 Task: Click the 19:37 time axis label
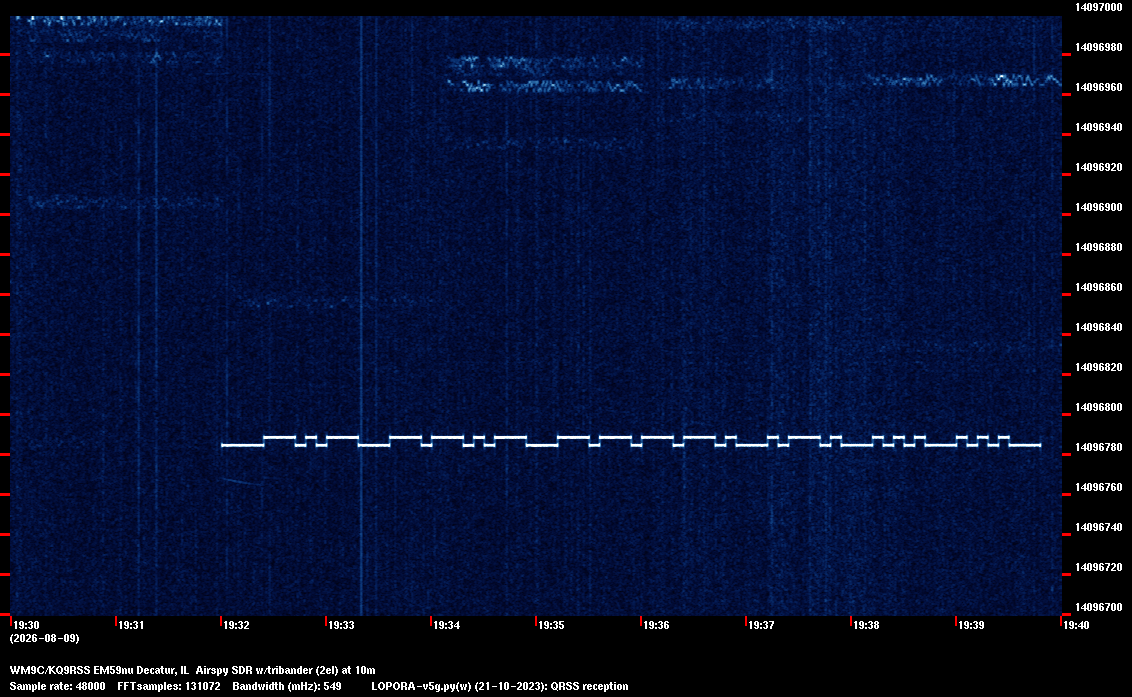tap(761, 625)
